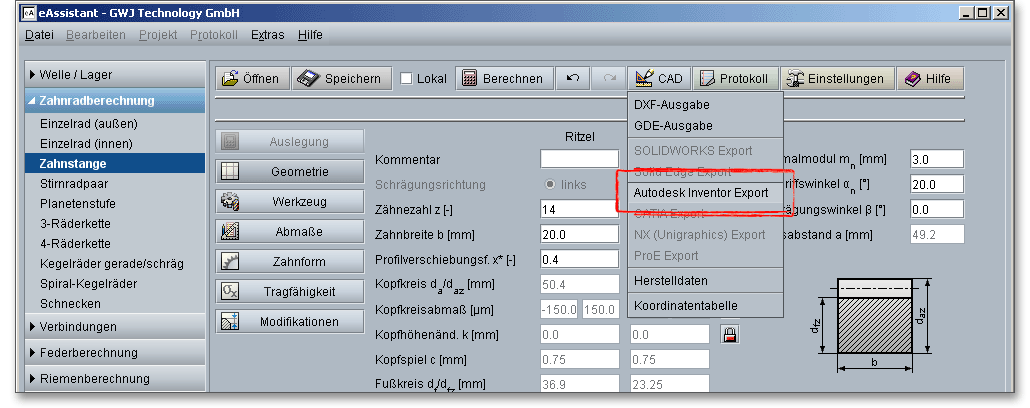Choose Autodesk Inventor Export from CAD menu
This screenshot has height=408, width=1030.
(700, 192)
